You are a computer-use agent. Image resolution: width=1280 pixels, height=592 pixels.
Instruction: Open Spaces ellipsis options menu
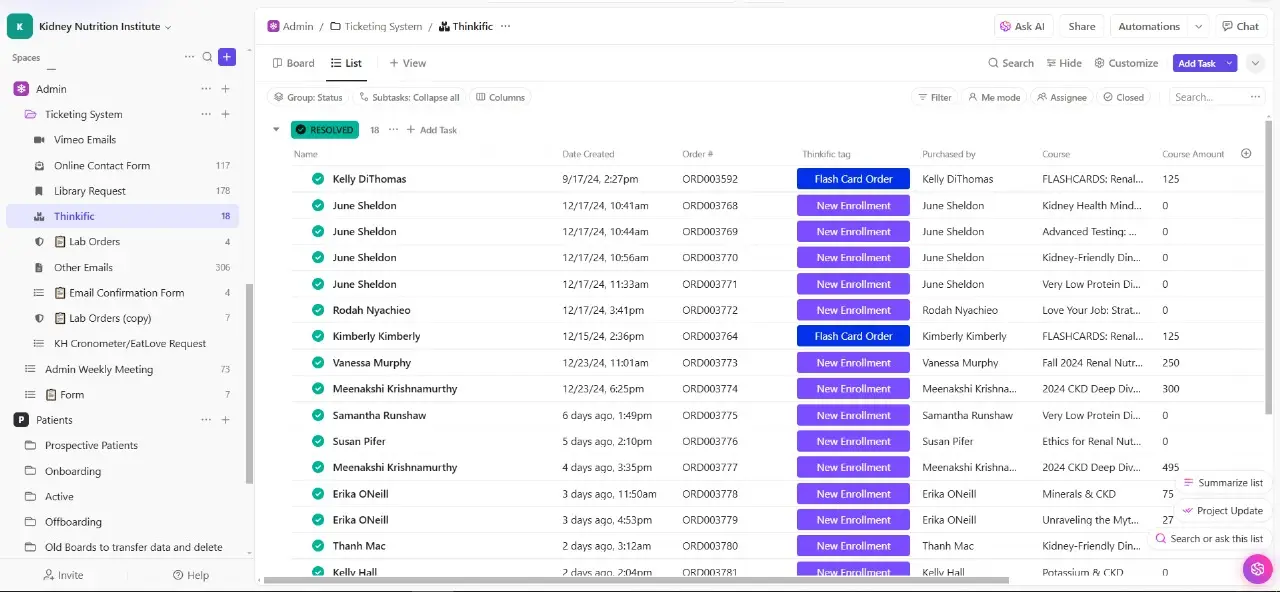click(x=189, y=57)
